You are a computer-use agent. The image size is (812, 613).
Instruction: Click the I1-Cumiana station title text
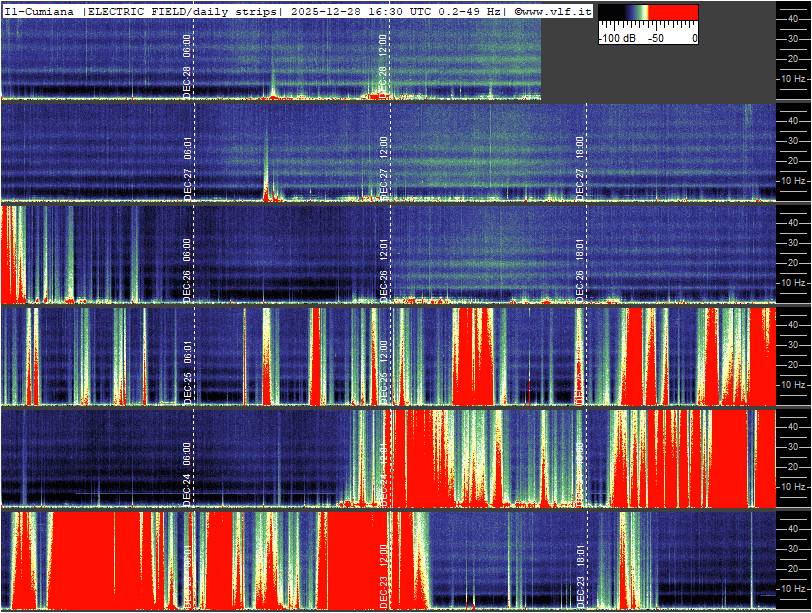tap(40, 10)
